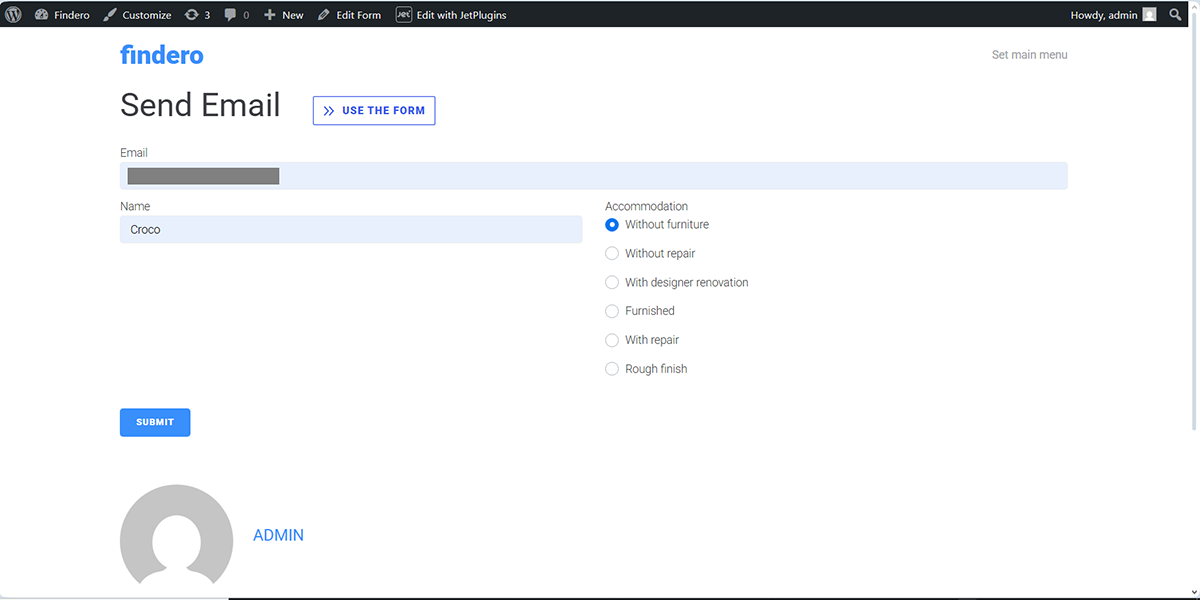This screenshot has height=600, width=1200.
Task: Open the WordPress logo menu
Action: [x=13, y=15]
